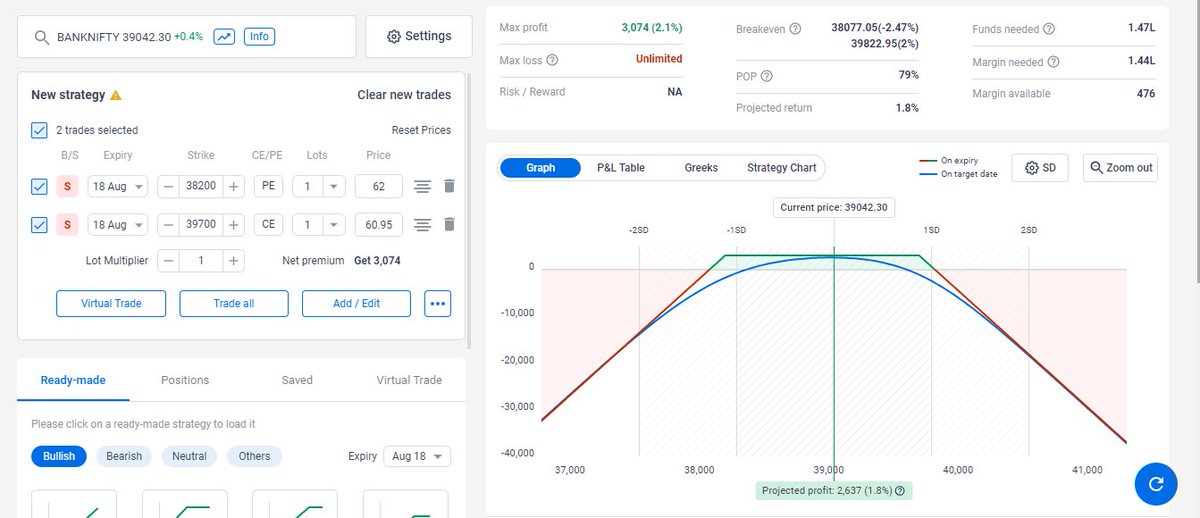
Task: Toggle PE option type on first trade
Action: click(x=268, y=186)
